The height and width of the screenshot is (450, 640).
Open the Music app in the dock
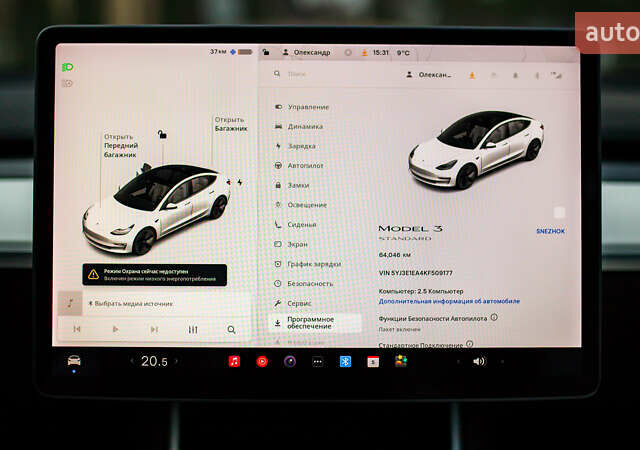pos(234,361)
